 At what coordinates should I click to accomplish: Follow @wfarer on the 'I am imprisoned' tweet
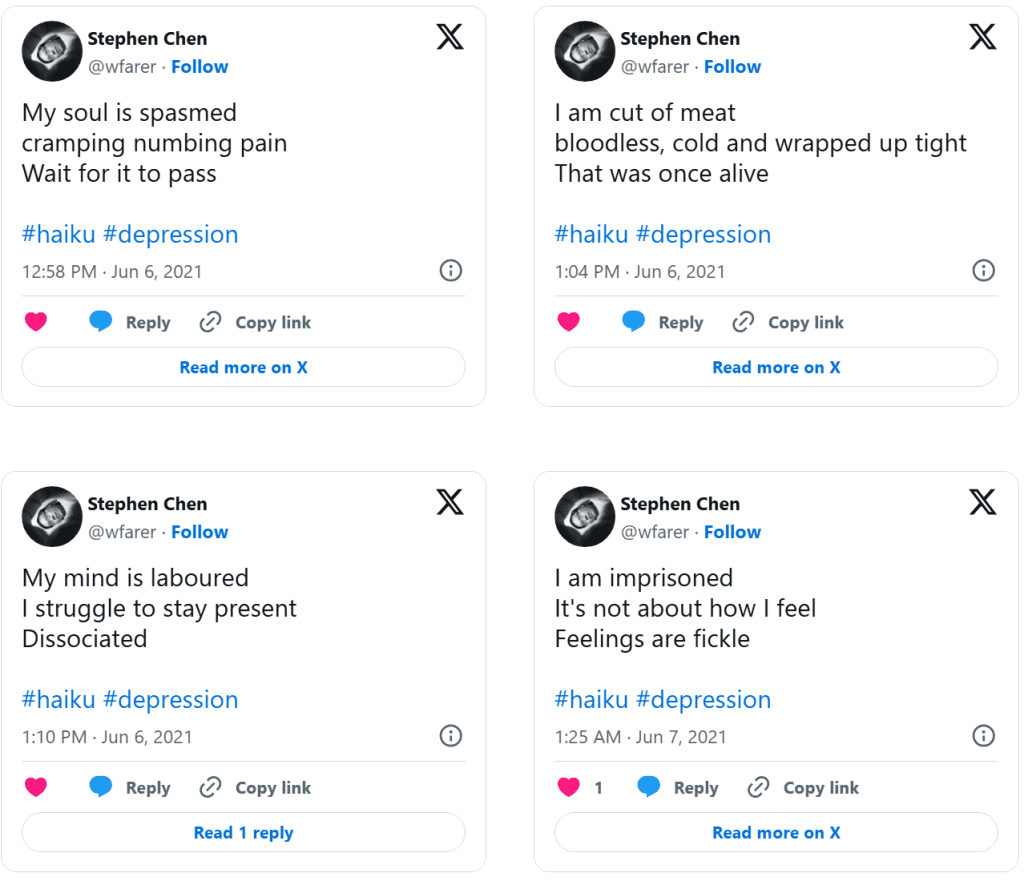(x=732, y=532)
